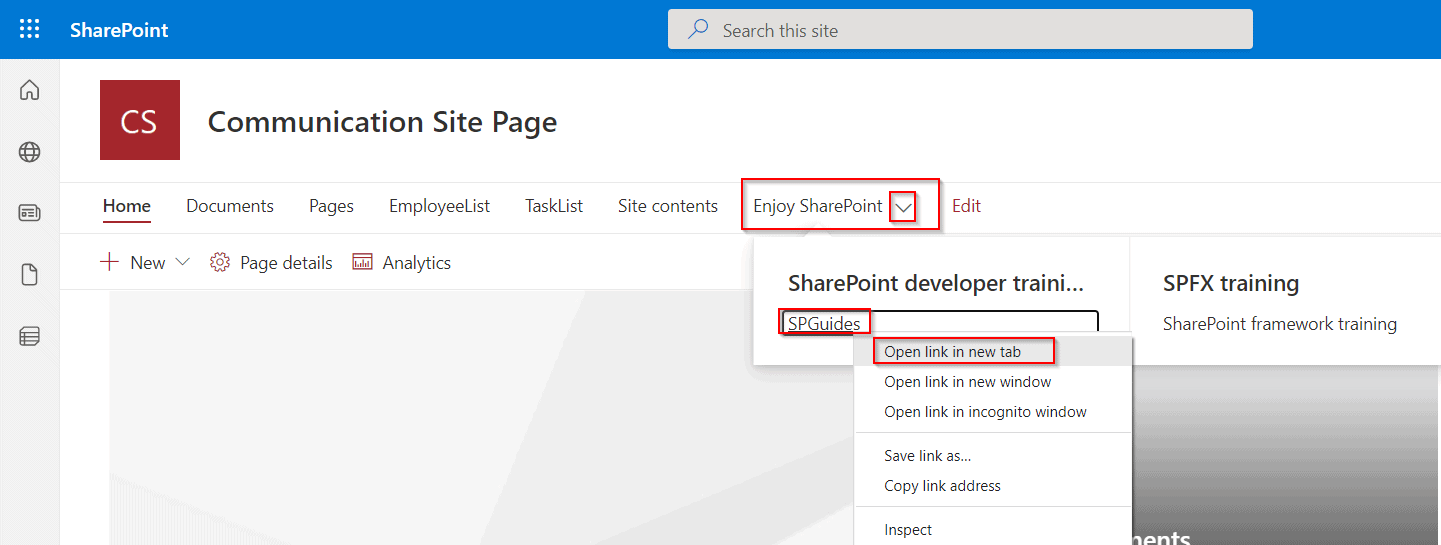Choose Open link in new window
Viewport: 1441px width, 545px height.
click(x=993, y=382)
